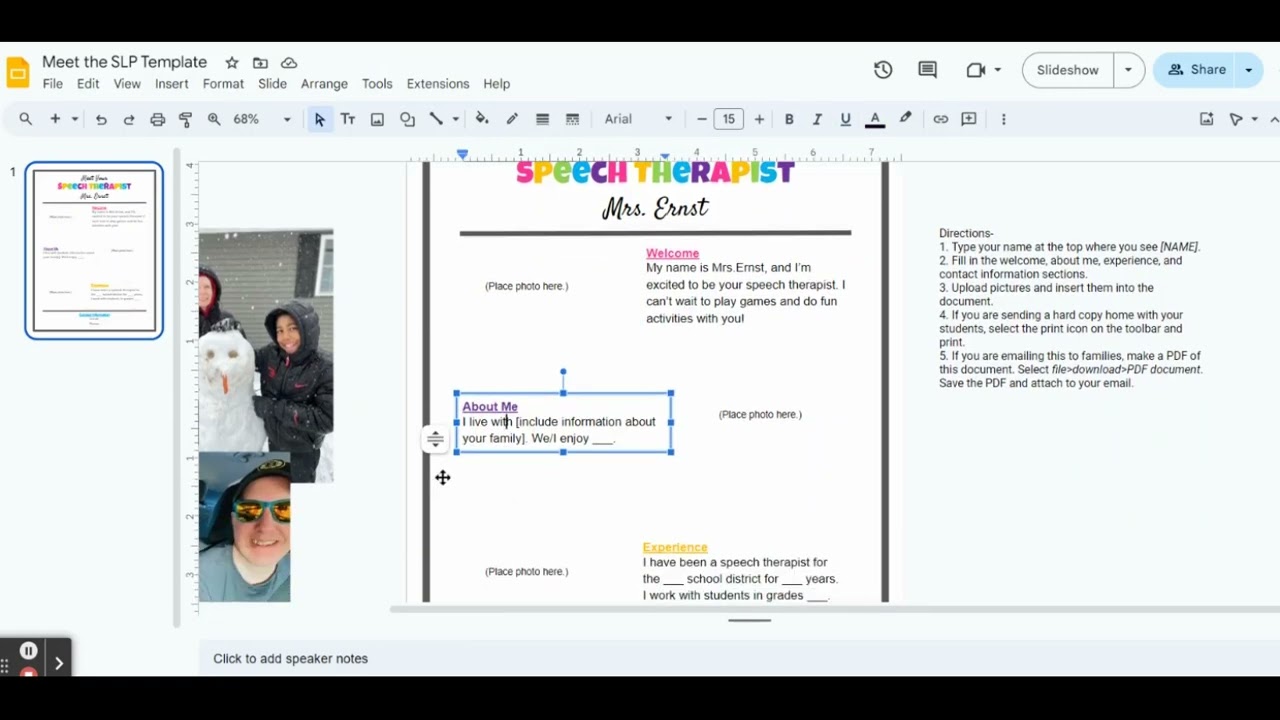Open the Edit menu
The height and width of the screenshot is (720, 1280).
click(88, 84)
